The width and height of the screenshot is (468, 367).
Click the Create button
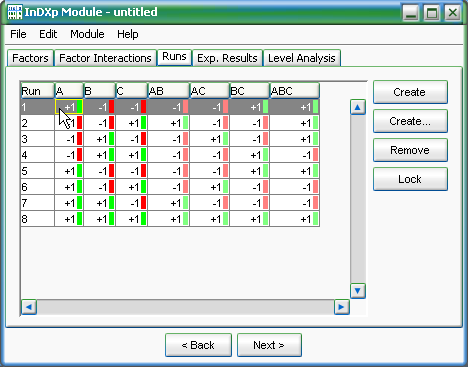410,92
